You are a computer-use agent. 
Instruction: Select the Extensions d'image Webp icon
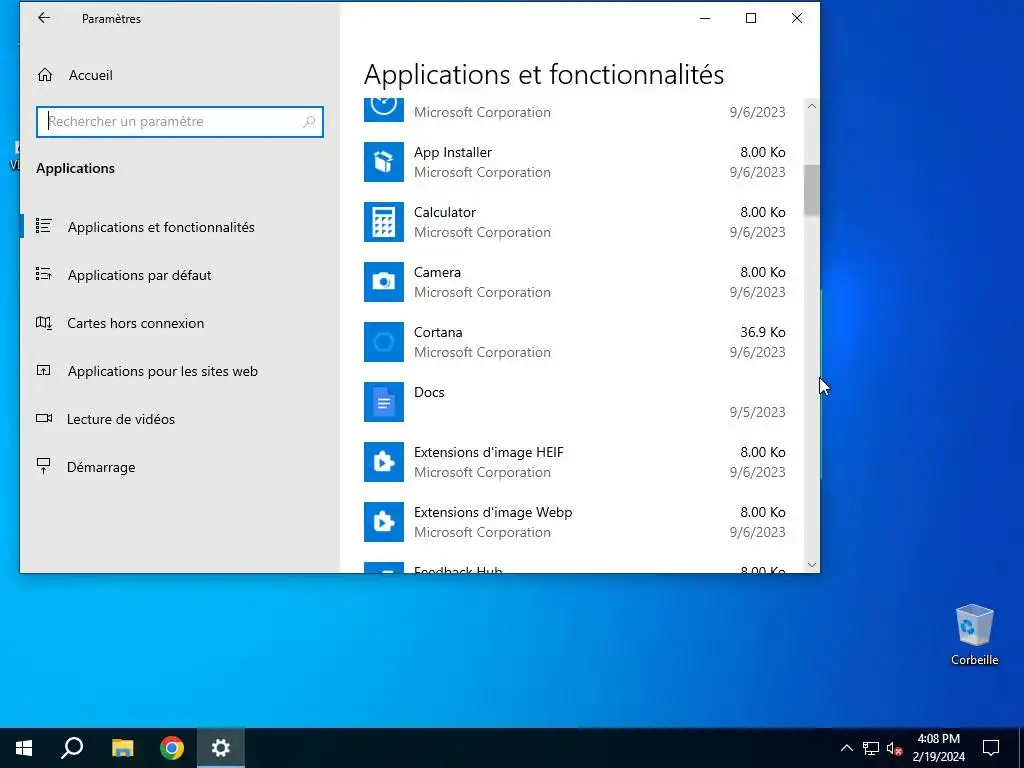point(384,522)
